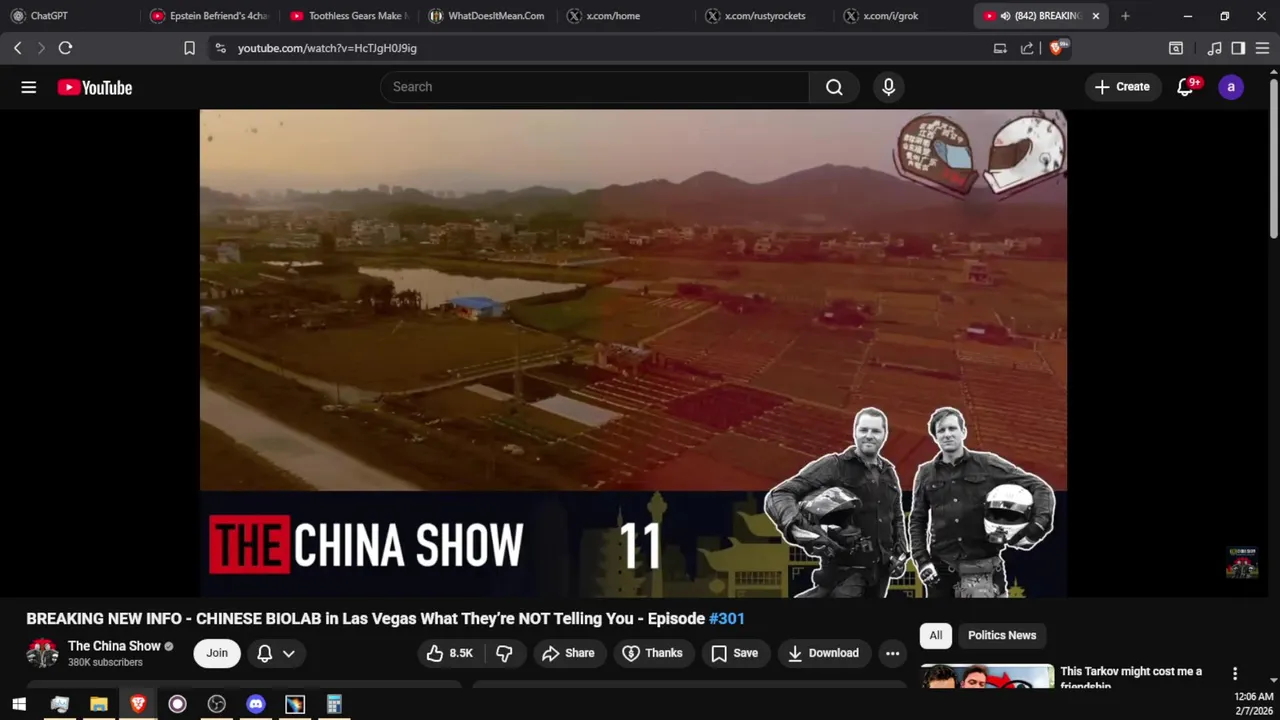1280x720 pixels.
Task: Click The China Show channel avatar
Action: (x=42, y=653)
